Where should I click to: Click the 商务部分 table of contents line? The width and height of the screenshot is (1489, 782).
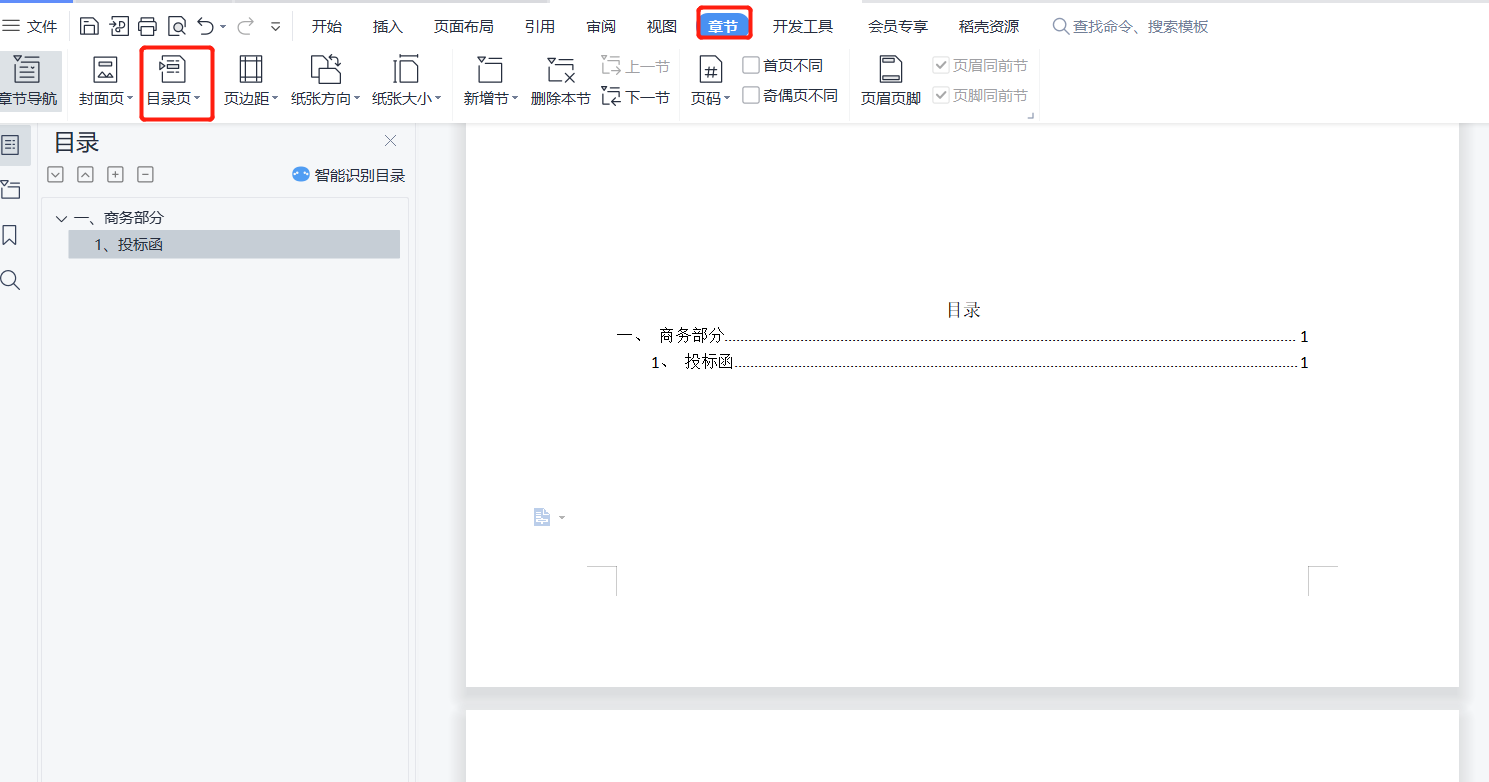pyautogui.click(x=962, y=336)
